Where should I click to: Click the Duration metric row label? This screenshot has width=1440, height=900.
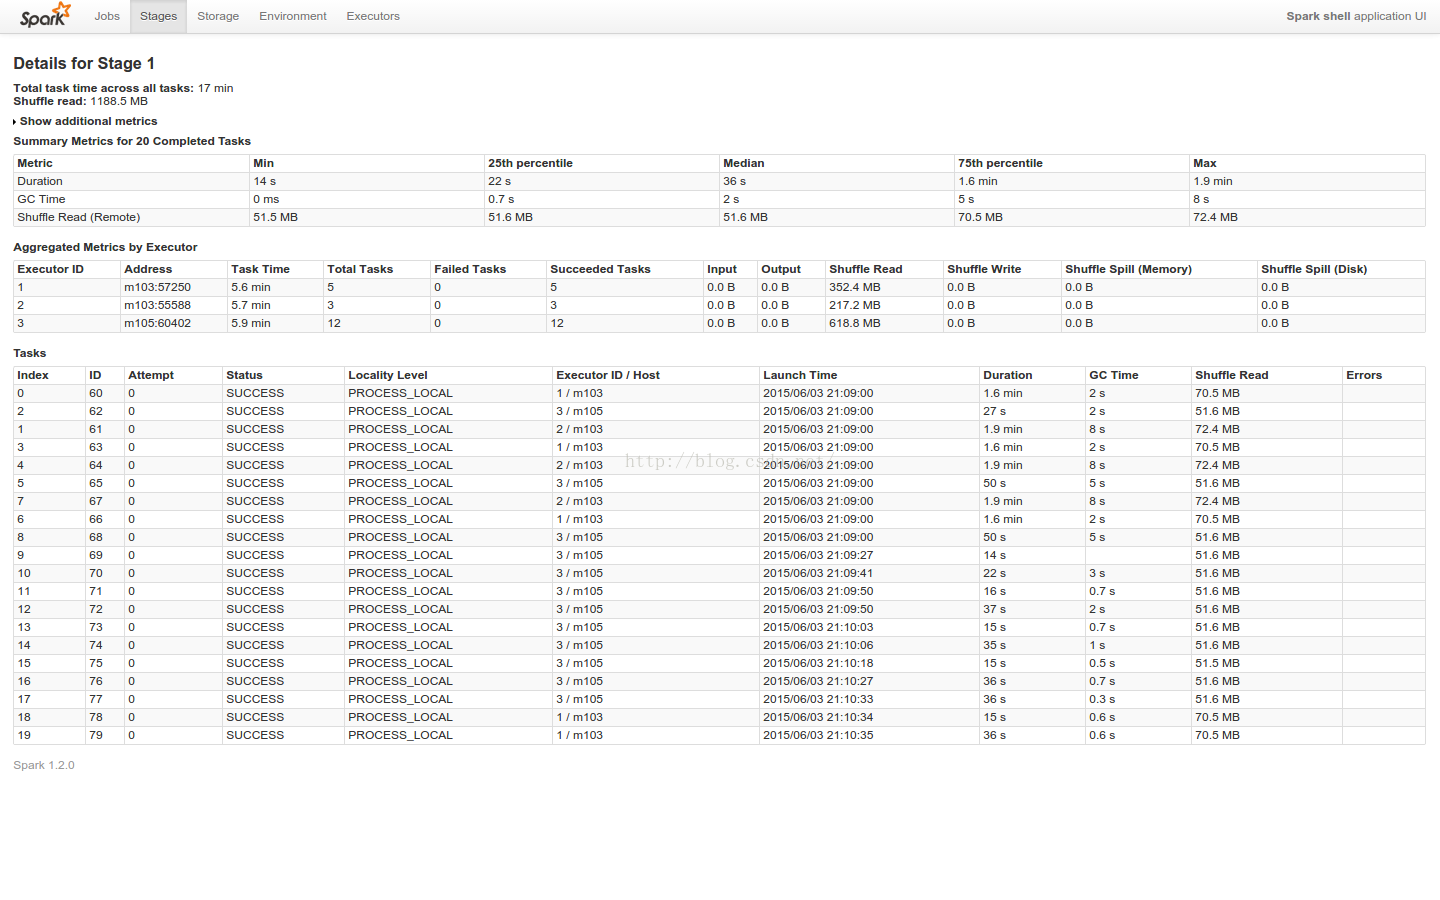[40, 181]
